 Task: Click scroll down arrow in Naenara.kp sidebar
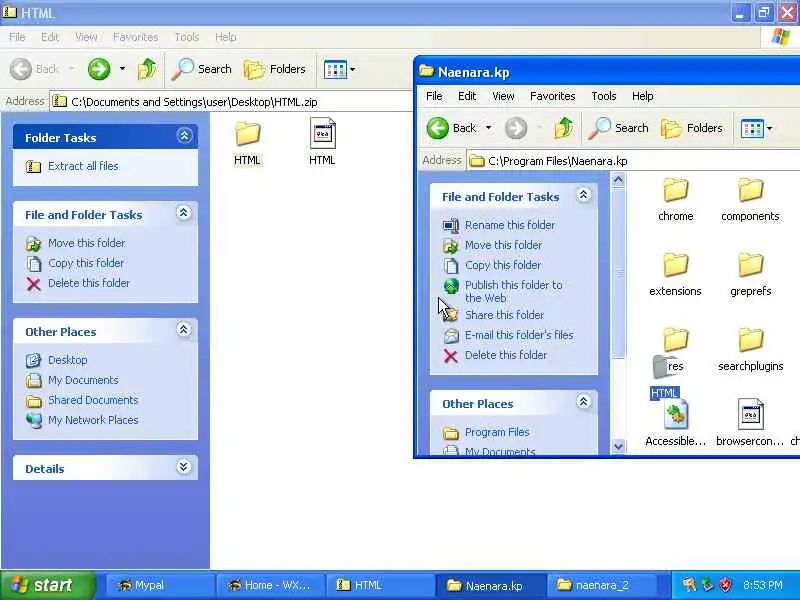(x=618, y=446)
